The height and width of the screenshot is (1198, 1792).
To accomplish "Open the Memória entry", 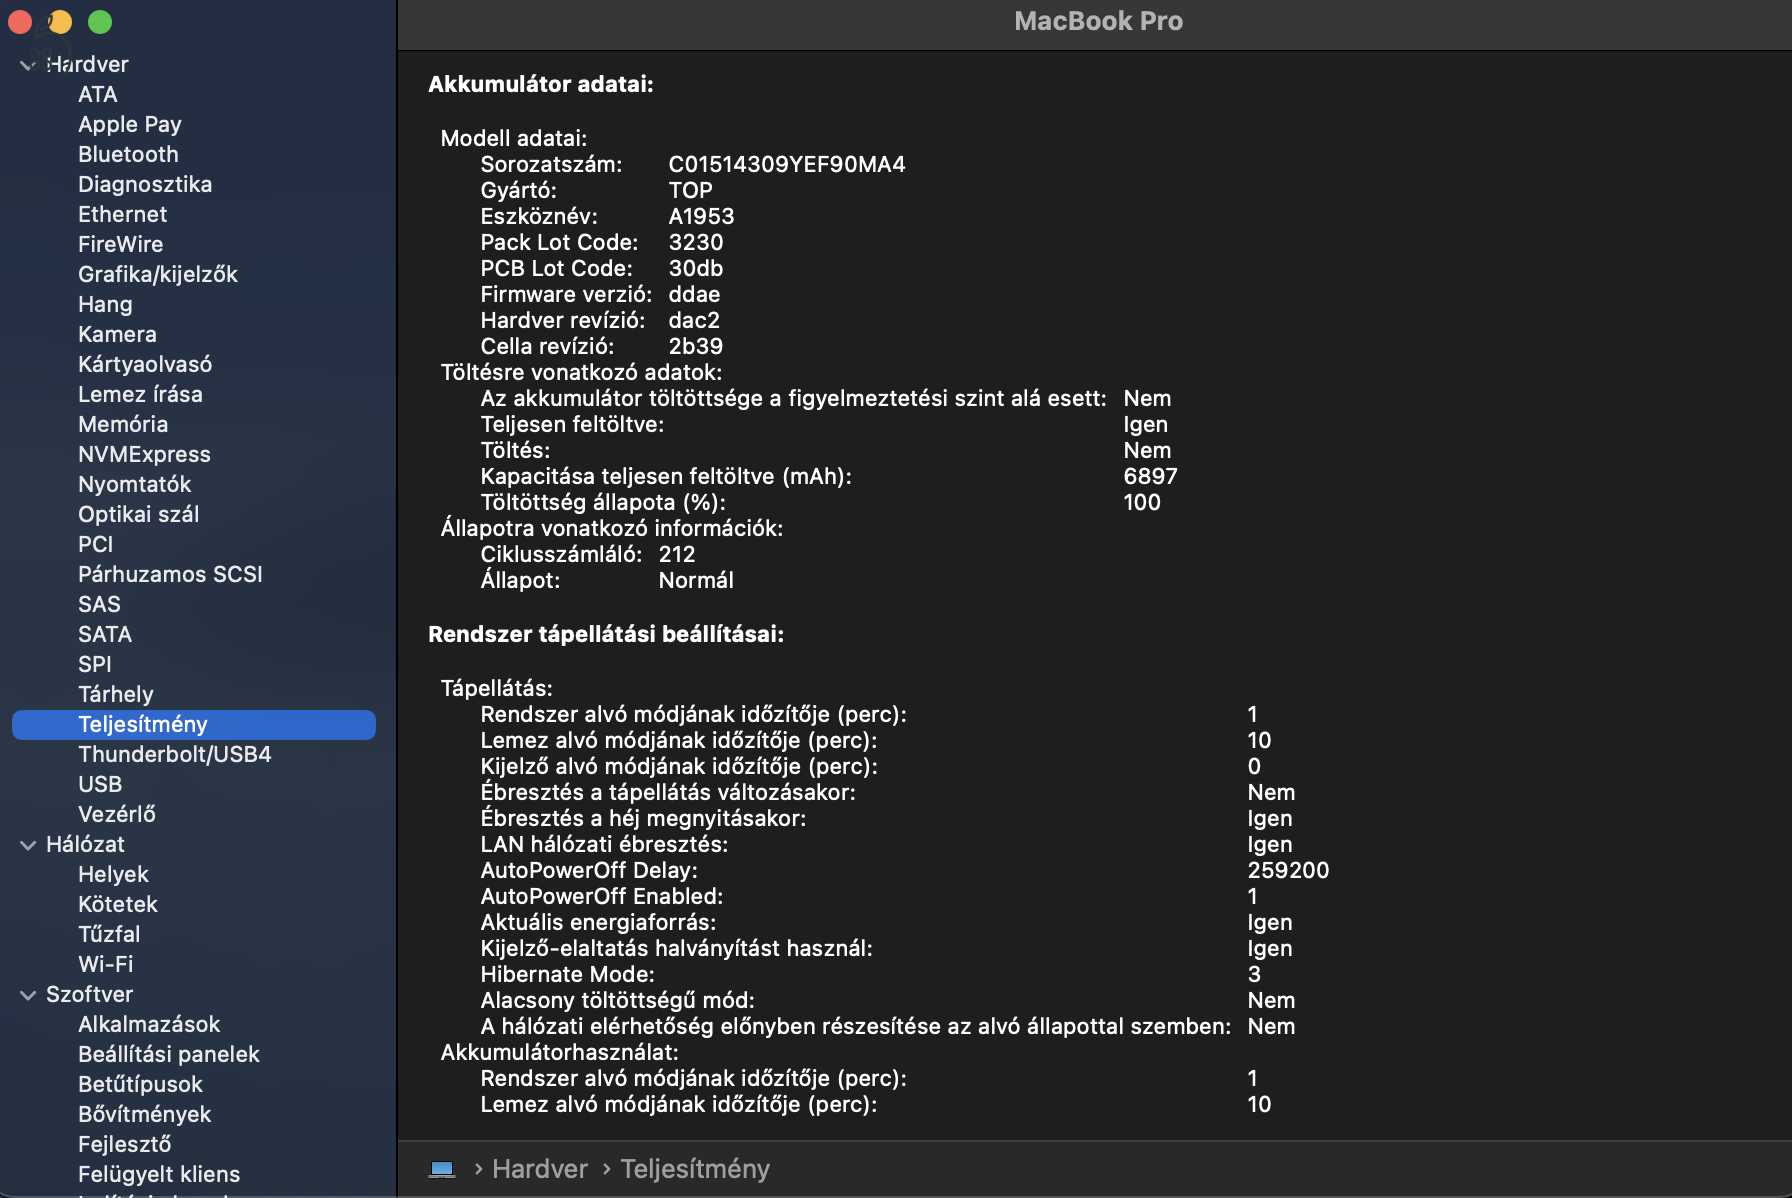I will [123, 424].
